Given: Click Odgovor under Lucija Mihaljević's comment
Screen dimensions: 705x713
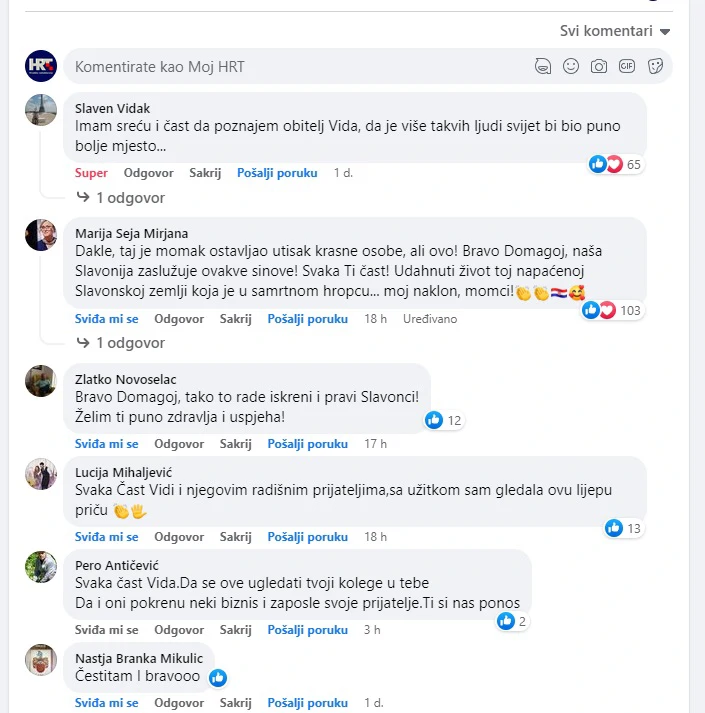Looking at the screenshot, I should [179, 537].
